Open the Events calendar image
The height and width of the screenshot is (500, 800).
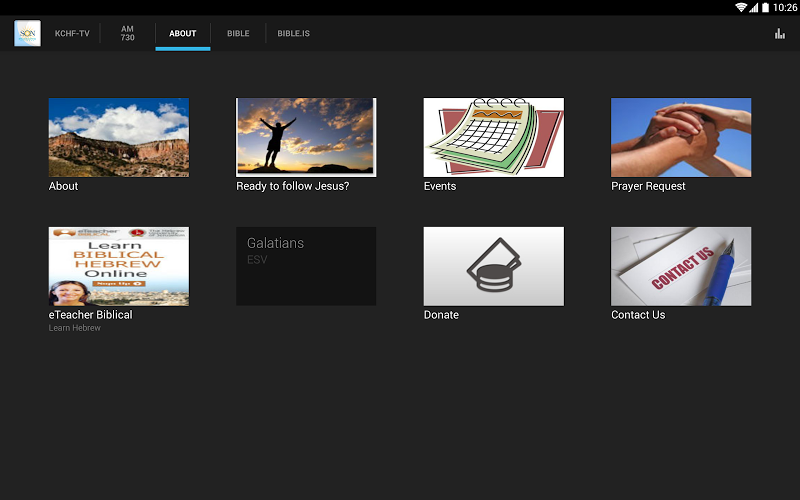pyautogui.click(x=494, y=137)
